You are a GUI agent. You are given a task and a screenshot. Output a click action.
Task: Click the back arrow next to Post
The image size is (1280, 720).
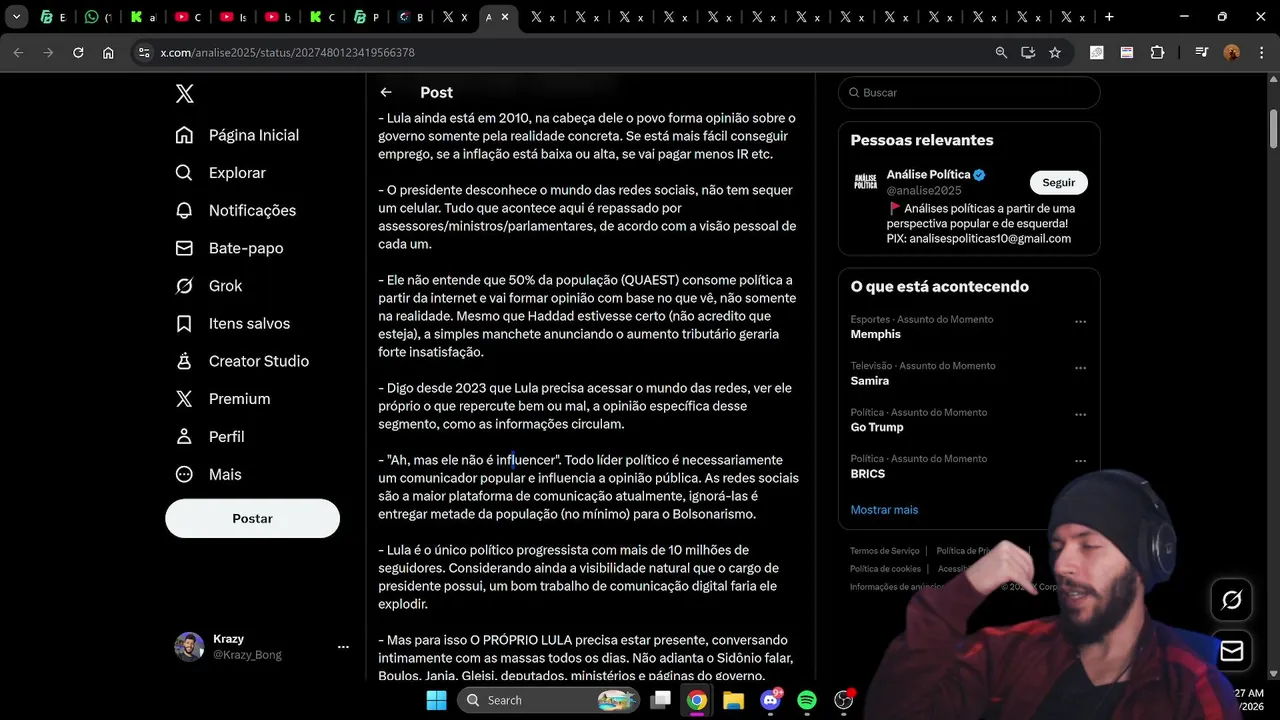tap(386, 92)
